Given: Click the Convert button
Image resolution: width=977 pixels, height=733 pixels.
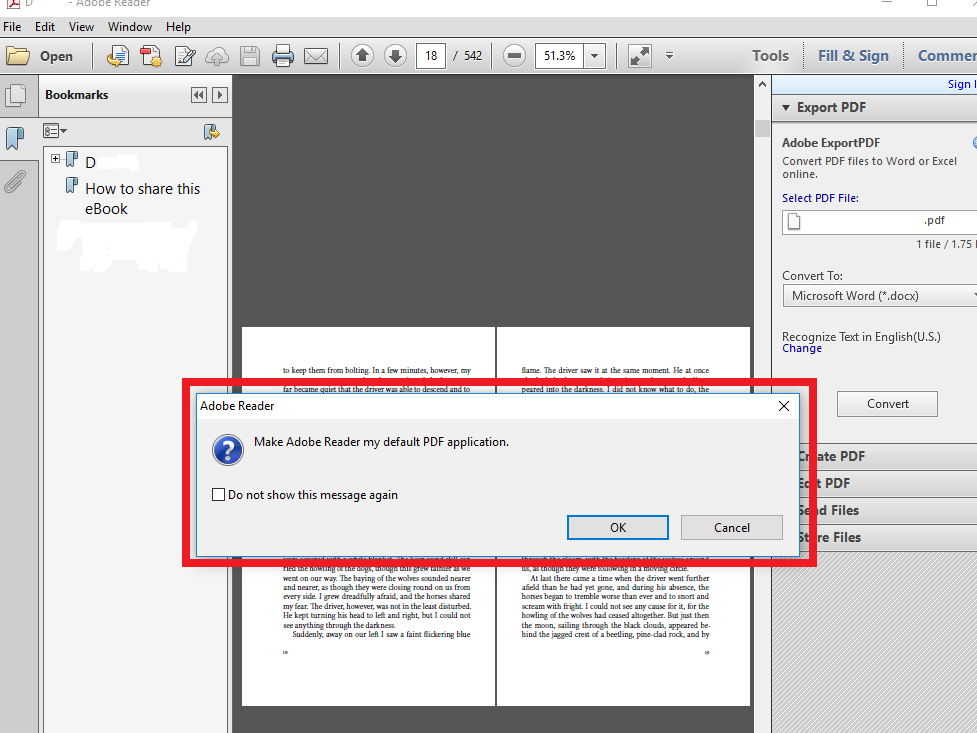Looking at the screenshot, I should click(887, 404).
